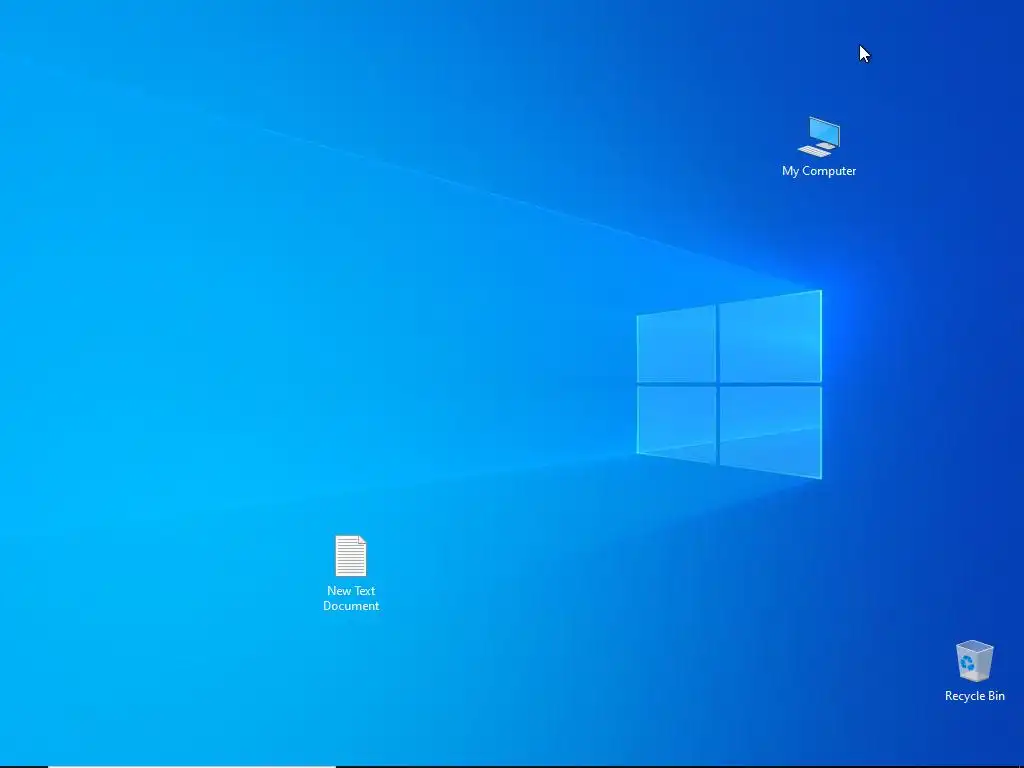This screenshot has width=1024, height=768.
Task: Click the "Recycle Bin" label text
Action: 974,696
